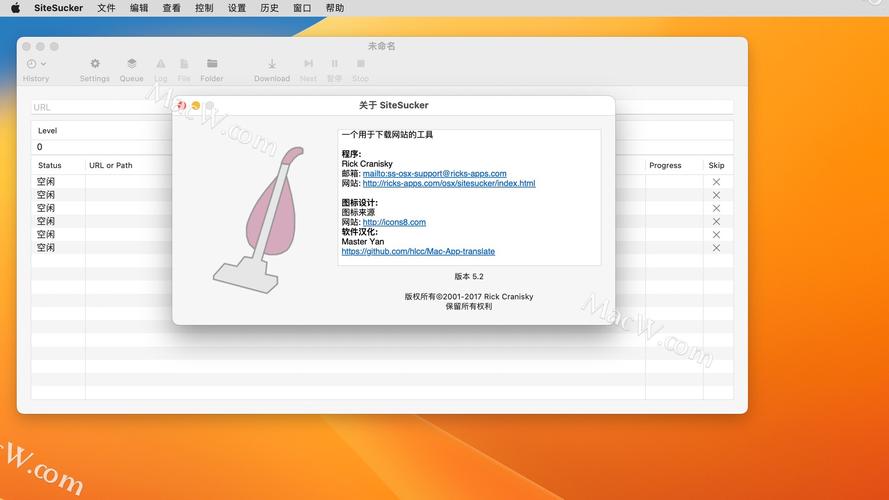Screen dimensions: 889x500
Task: Open the Log toolbar icon
Action: [161, 63]
